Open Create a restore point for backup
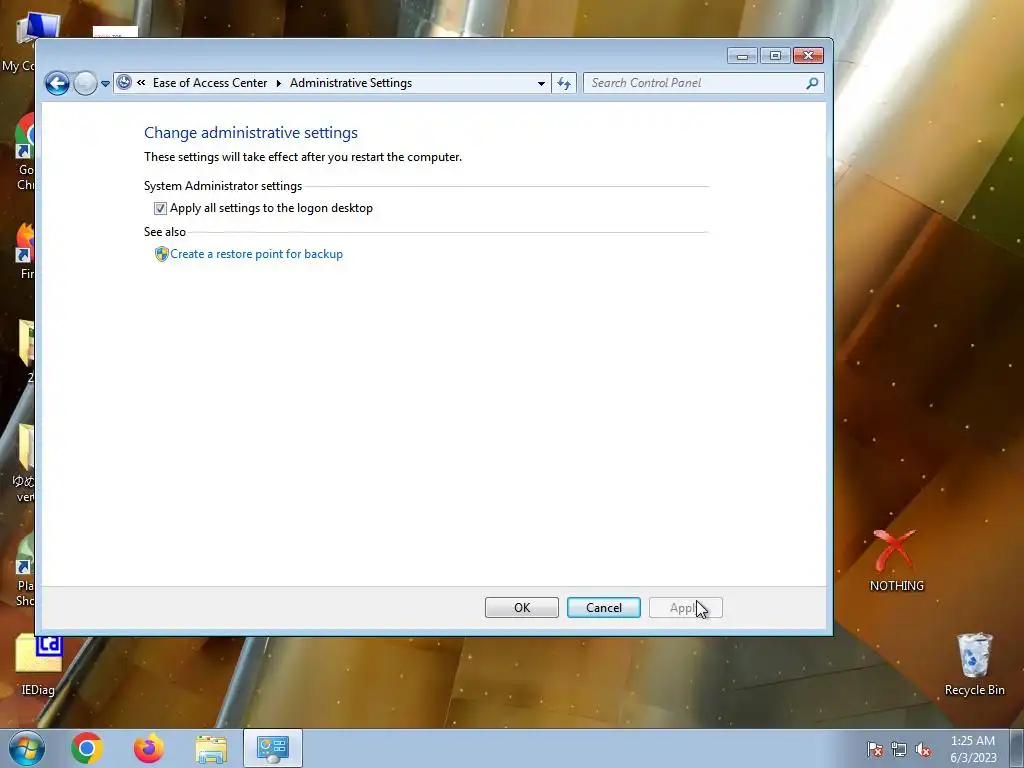 [x=256, y=254]
